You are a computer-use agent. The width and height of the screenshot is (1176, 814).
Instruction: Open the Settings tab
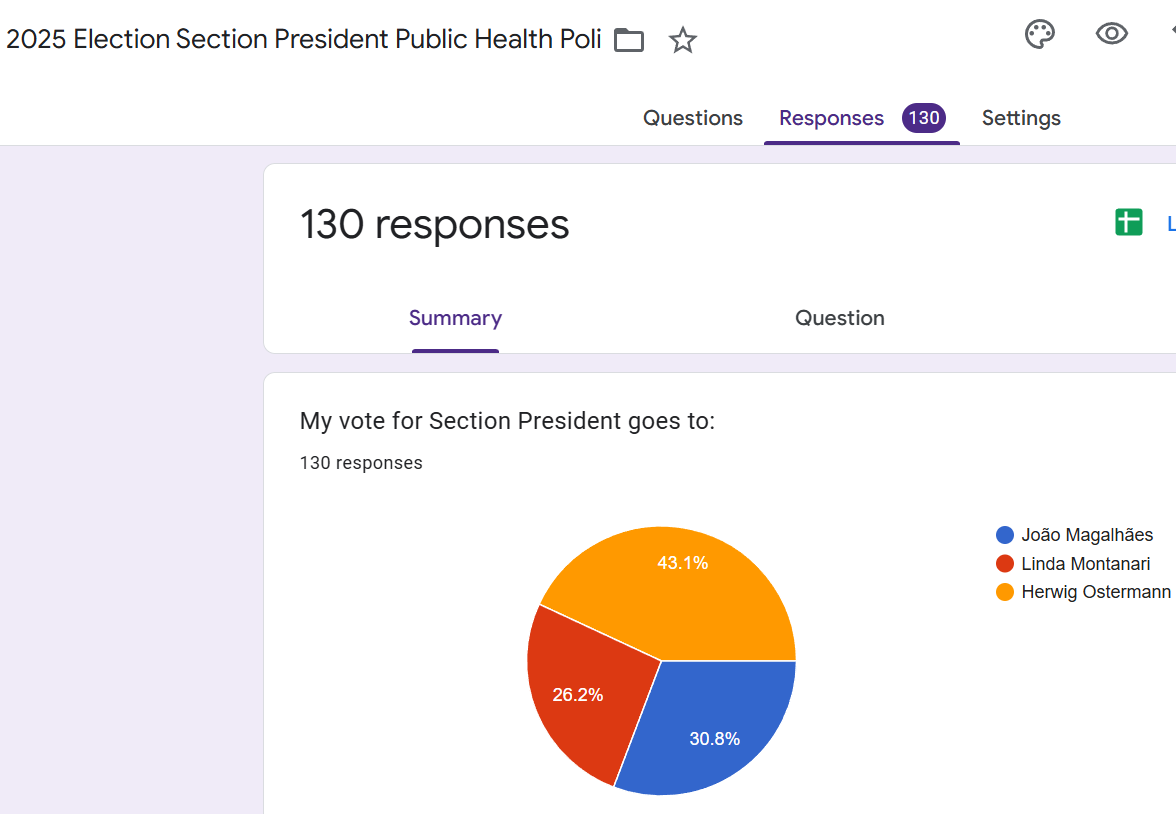pos(1021,118)
